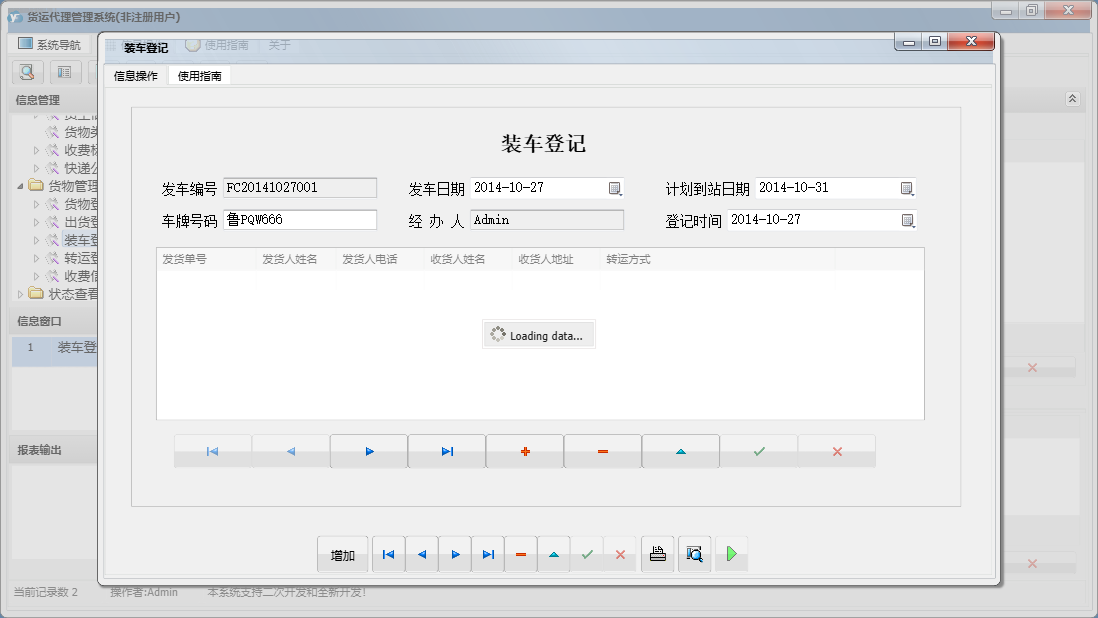Click the 车牌号码 input field
Image resolution: width=1098 pixels, height=618 pixels.
pos(300,220)
